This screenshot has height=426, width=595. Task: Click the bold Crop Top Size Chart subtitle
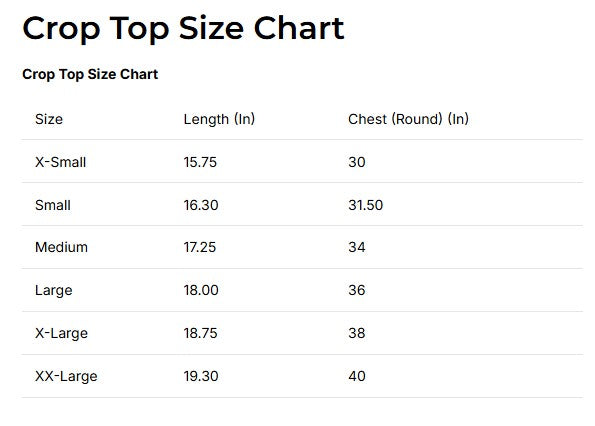[x=90, y=74]
